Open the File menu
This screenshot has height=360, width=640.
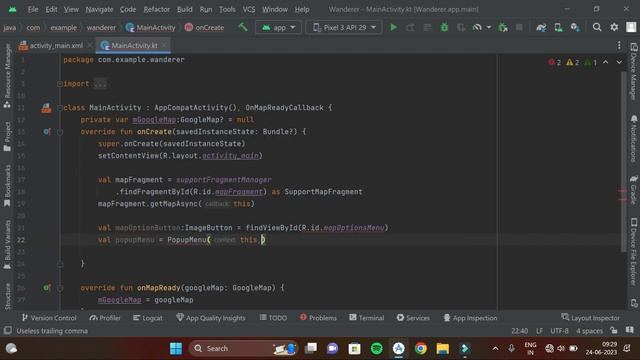click(33, 9)
